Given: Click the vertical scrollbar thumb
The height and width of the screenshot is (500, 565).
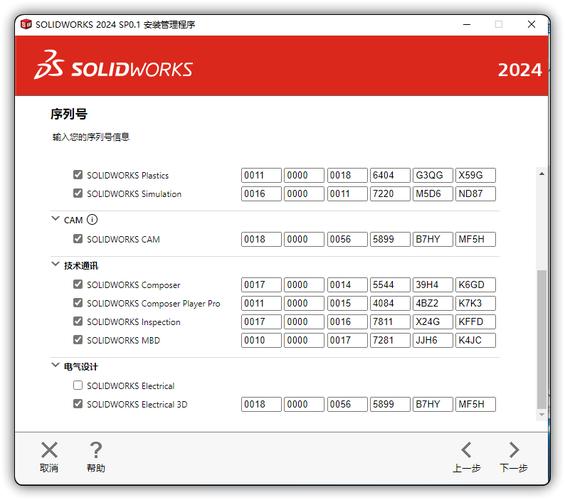Looking at the screenshot, I should click(542, 339).
